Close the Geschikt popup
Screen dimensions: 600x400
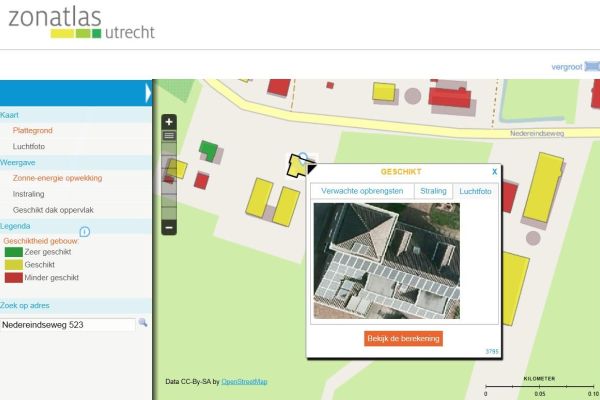[494, 172]
